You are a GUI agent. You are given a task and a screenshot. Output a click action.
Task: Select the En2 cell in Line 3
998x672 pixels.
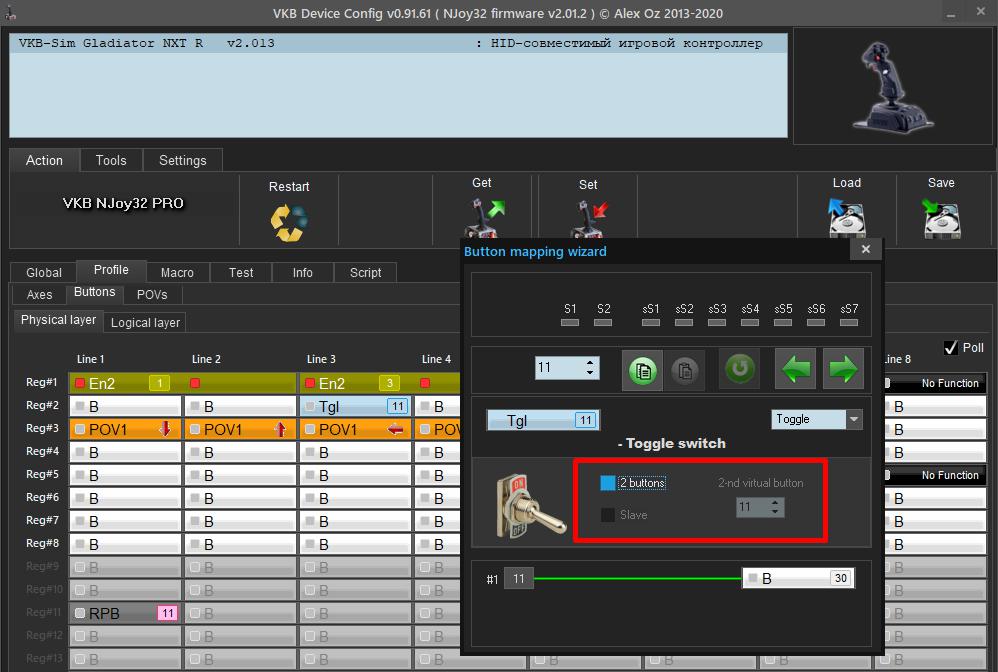pos(356,383)
